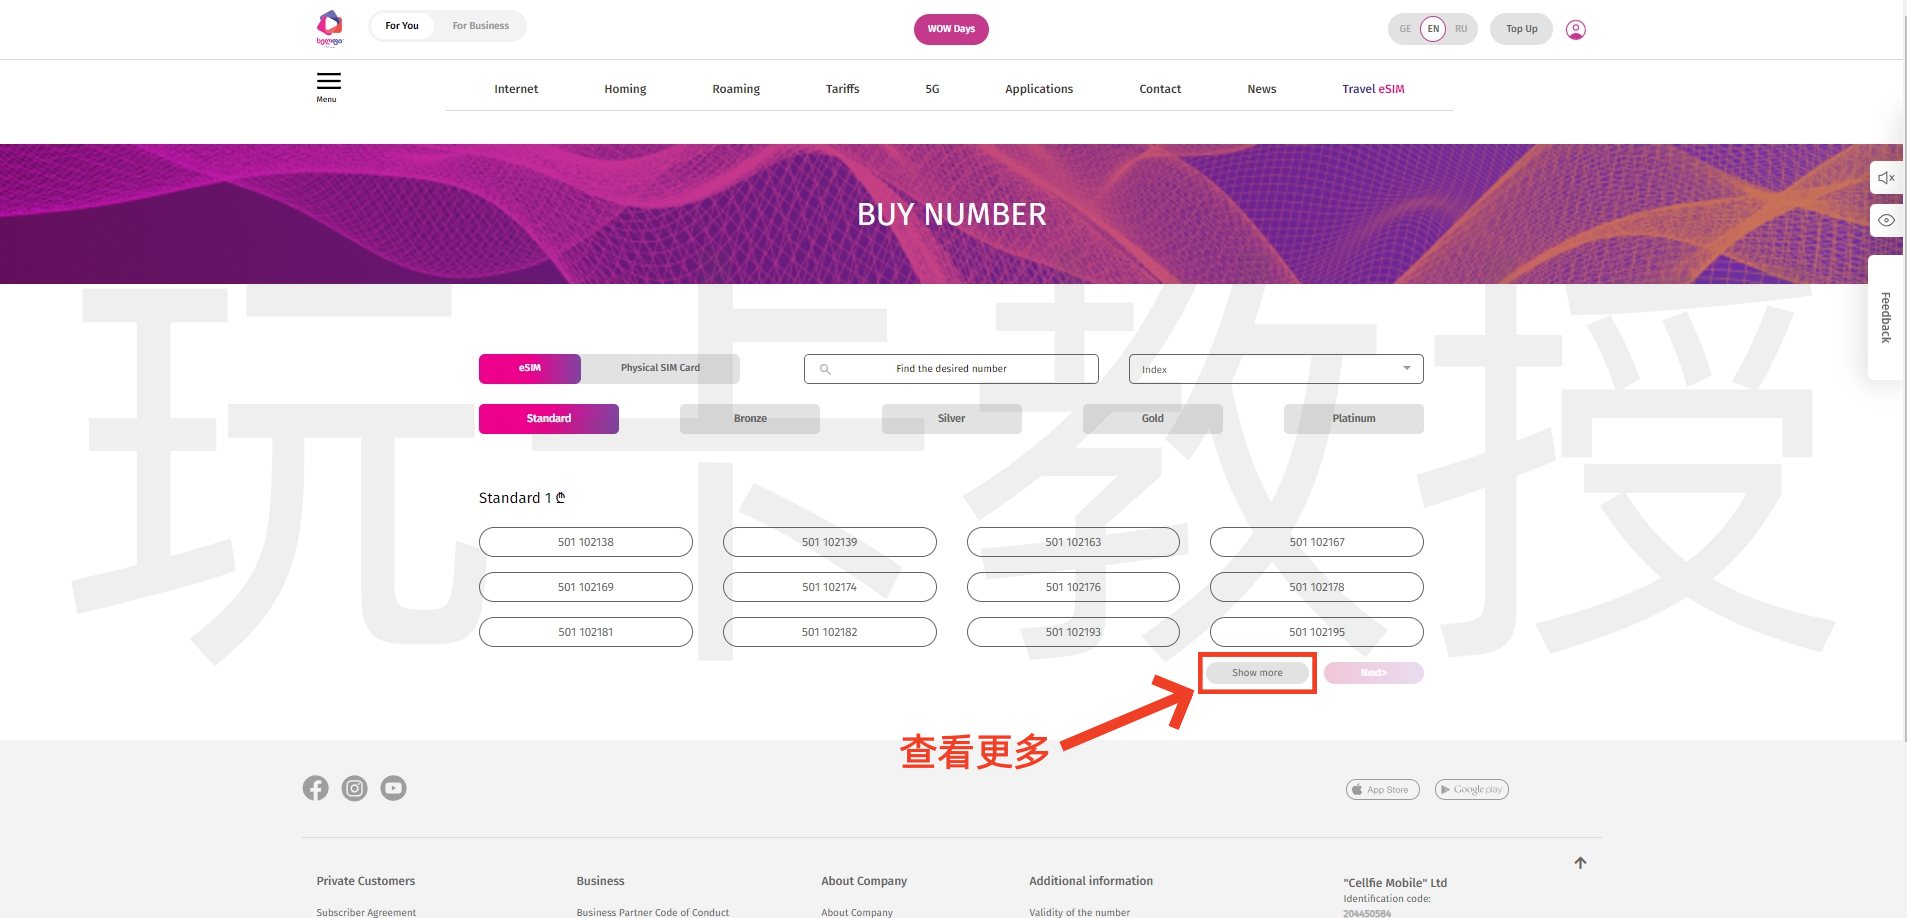
Task: Click the muted speaker accessibility icon
Action: pyautogui.click(x=1885, y=178)
